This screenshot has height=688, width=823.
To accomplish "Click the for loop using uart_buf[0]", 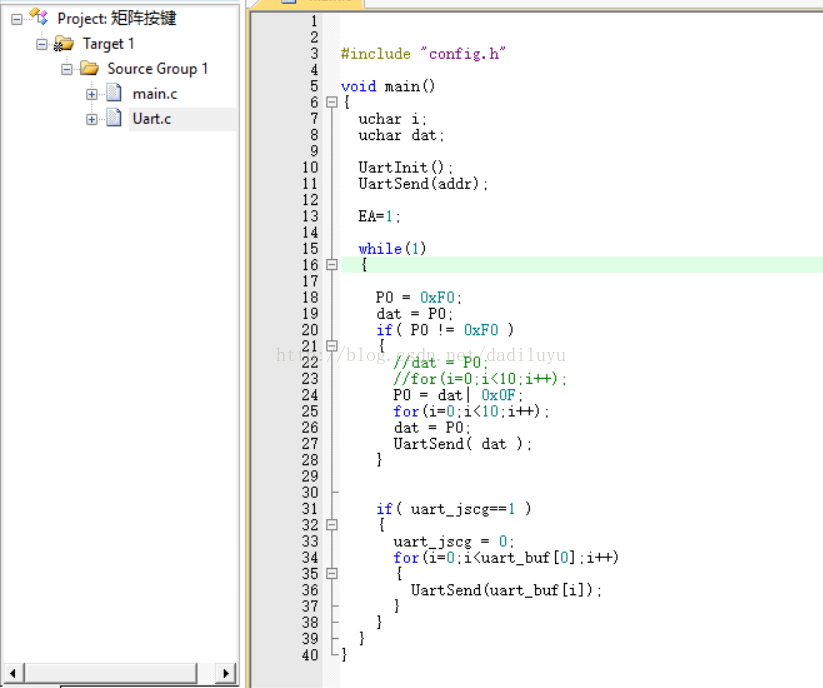I will pyautogui.click(x=506, y=557).
